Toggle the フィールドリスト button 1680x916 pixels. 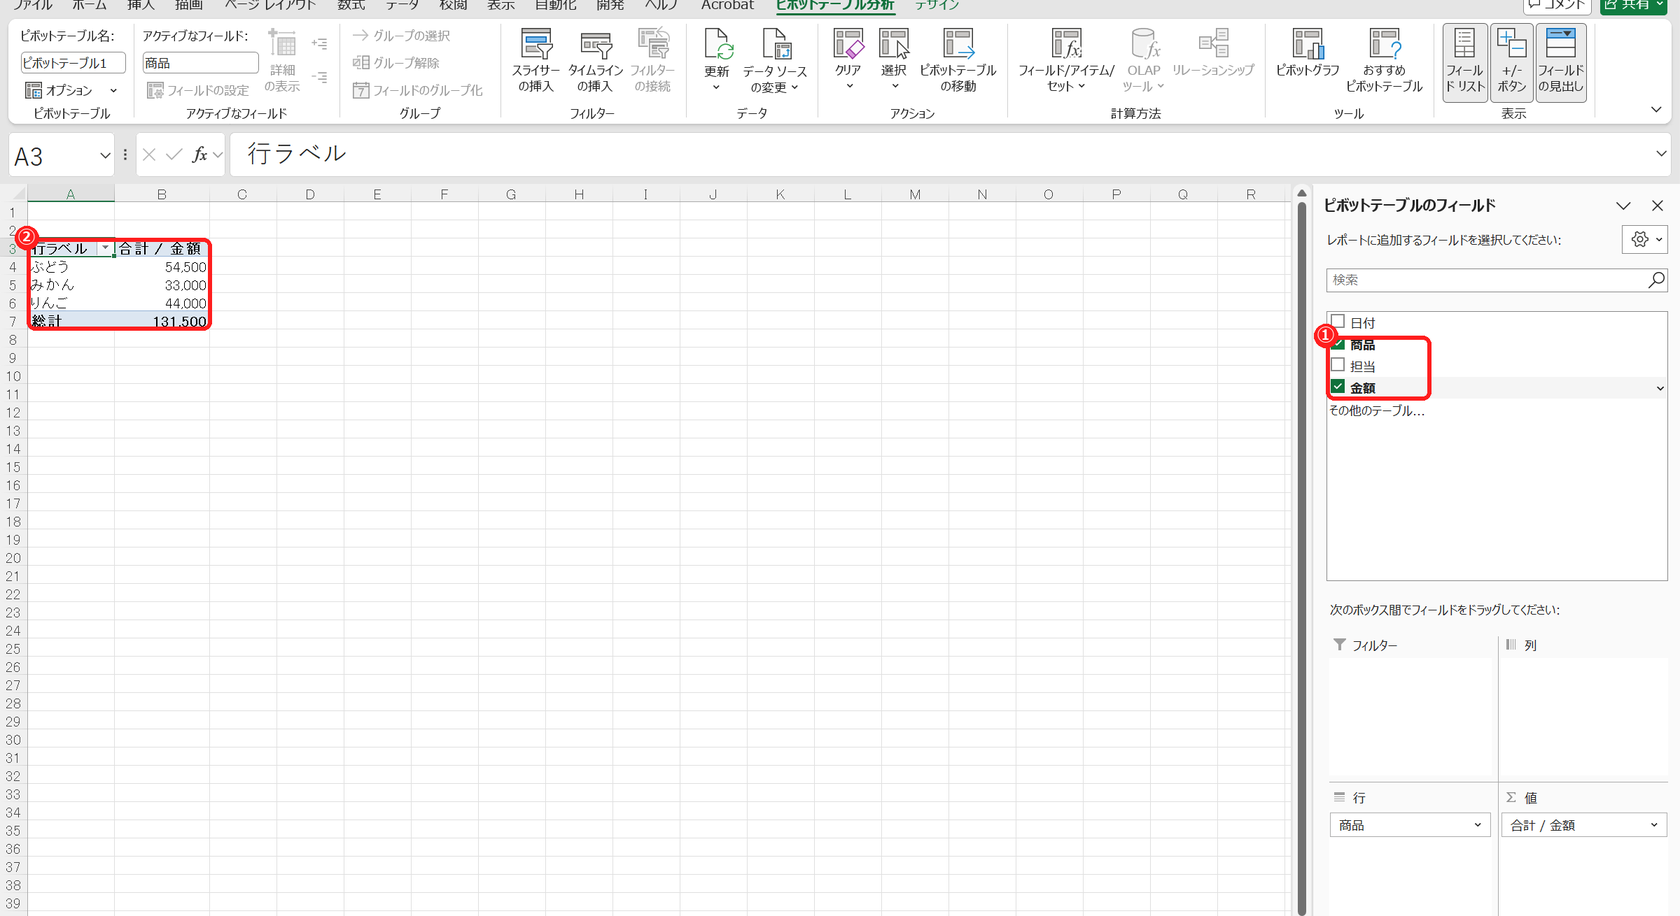point(1464,62)
